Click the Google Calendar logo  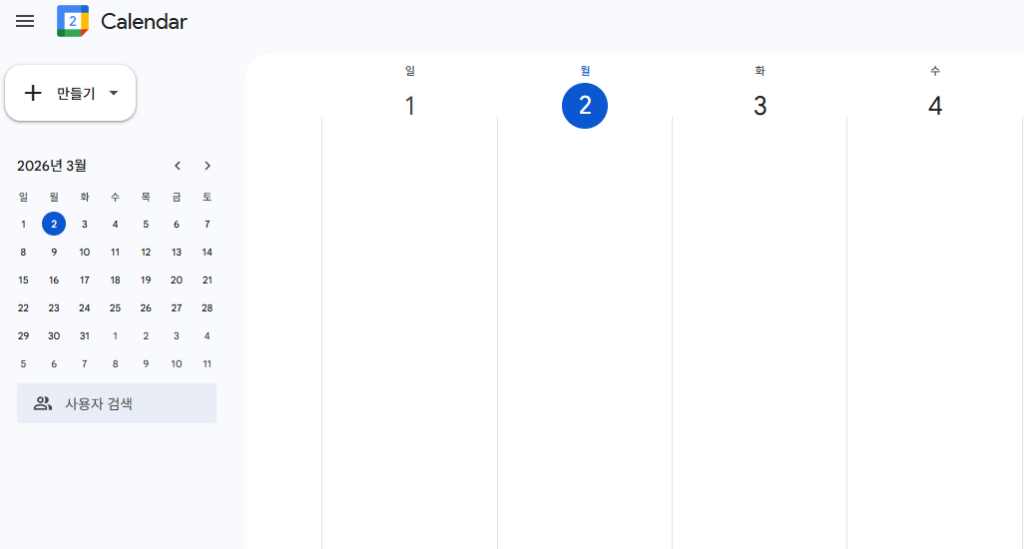click(72, 21)
